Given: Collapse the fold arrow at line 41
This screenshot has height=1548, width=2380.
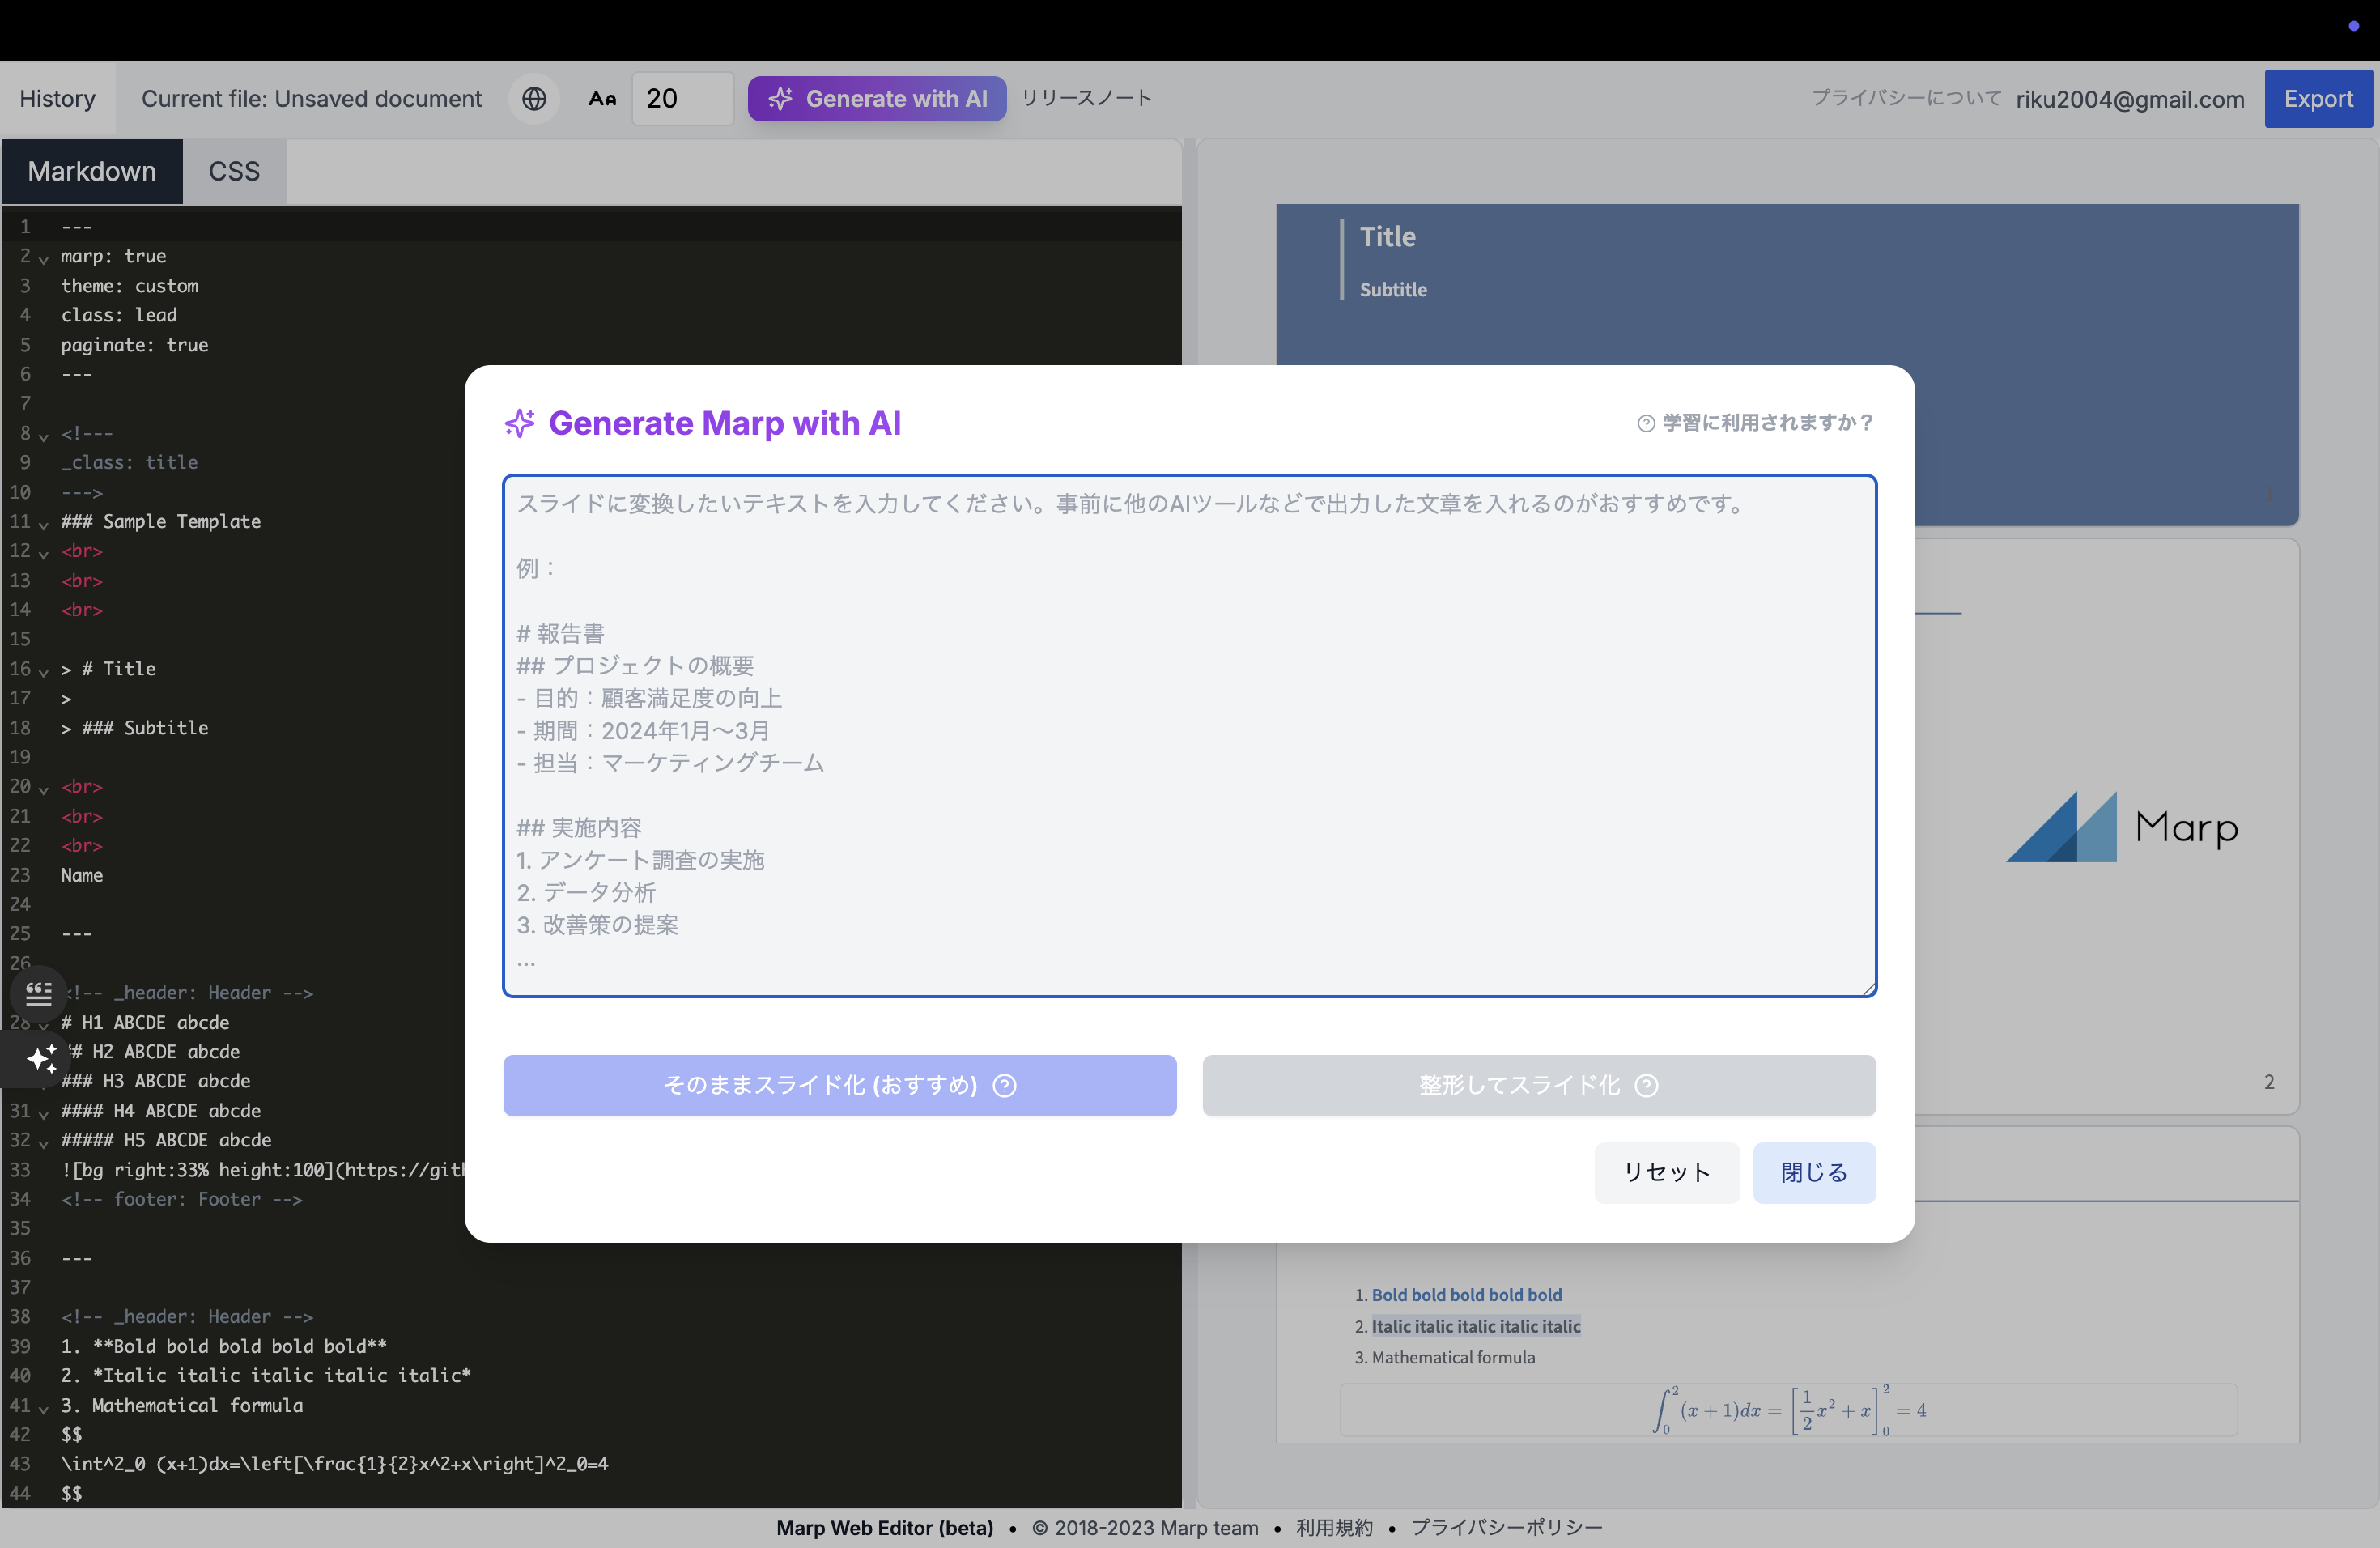Looking at the screenshot, I should point(43,1408).
